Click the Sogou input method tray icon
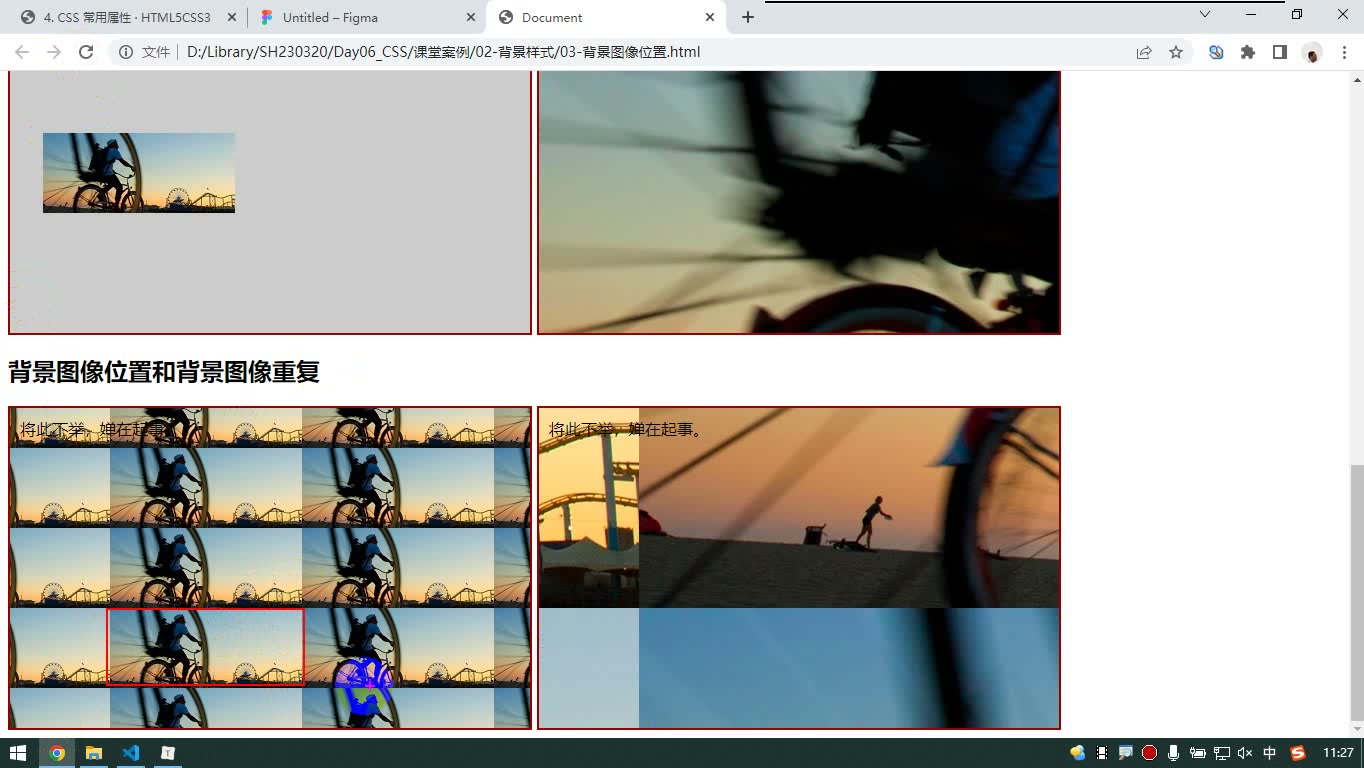1364x768 pixels. pos(1298,753)
